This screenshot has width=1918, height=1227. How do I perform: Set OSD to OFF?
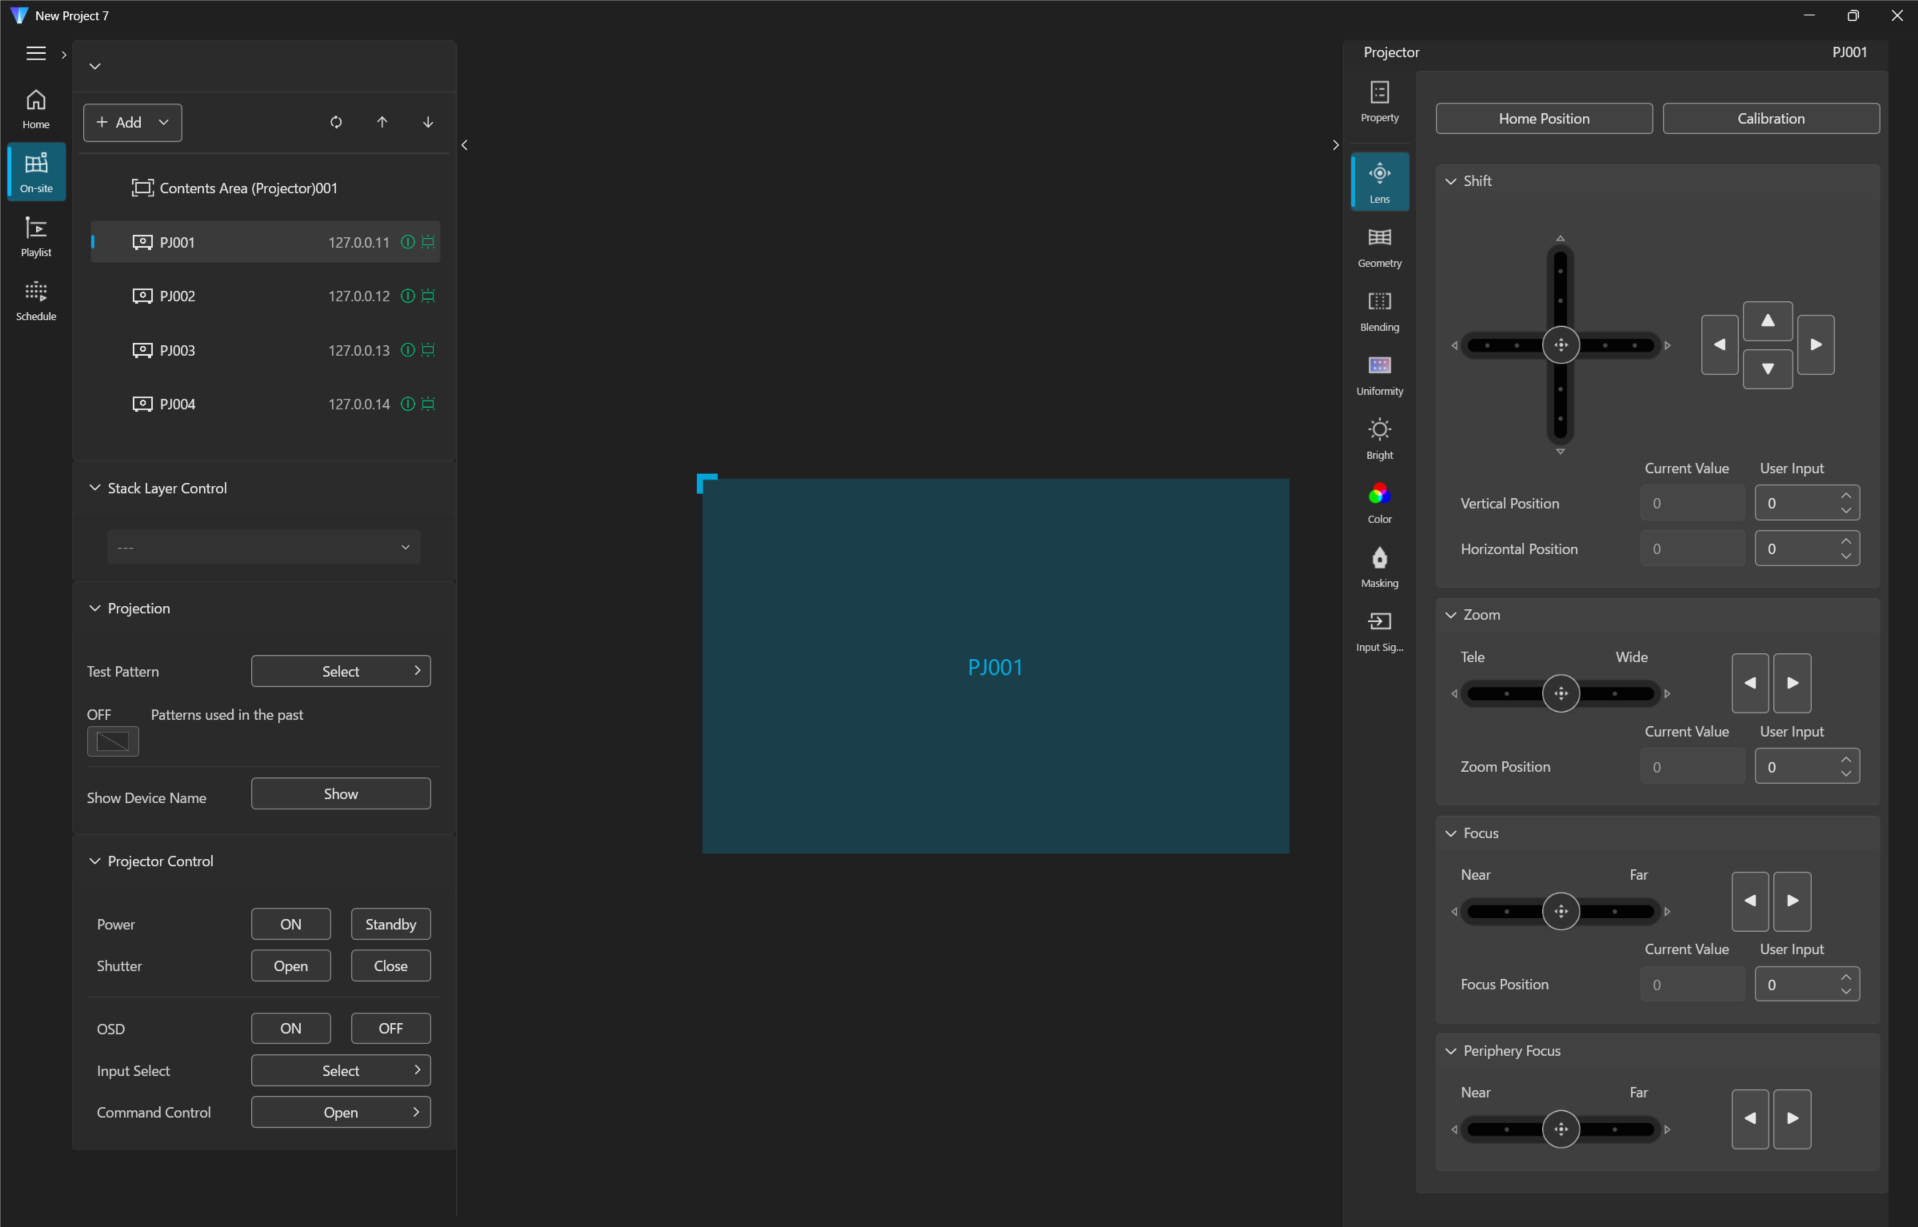pos(390,1028)
